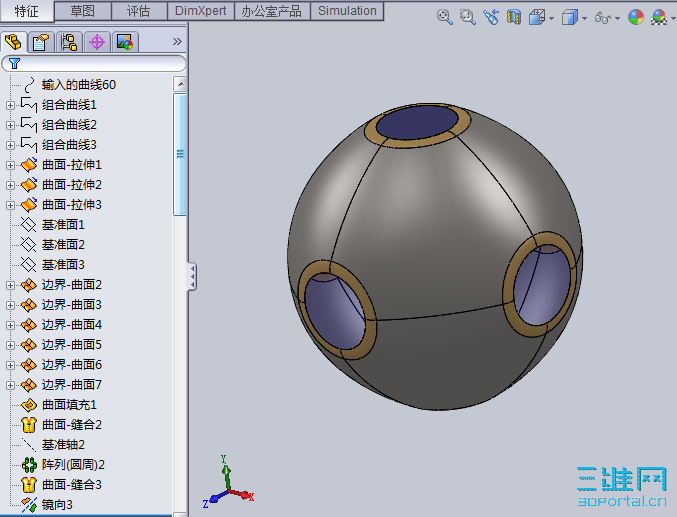This screenshot has height=517, width=677.
Task: Open the DimXpertManager crosshair tab
Action: coord(97,42)
